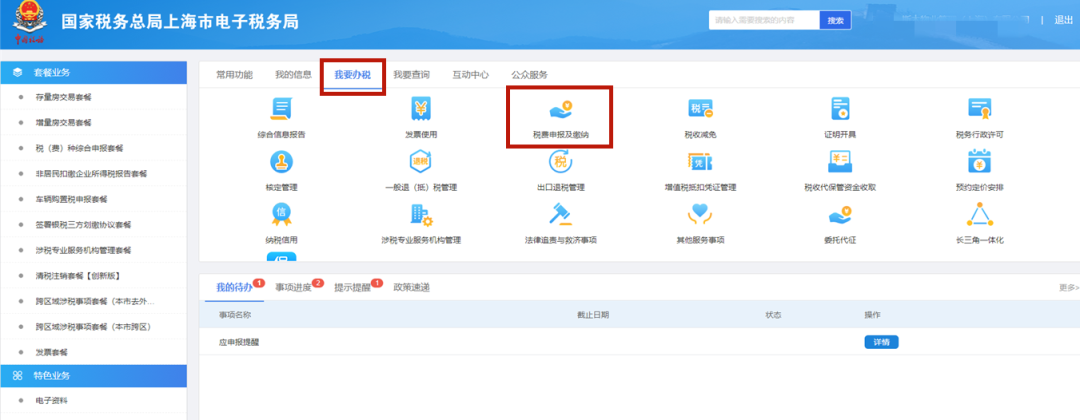This screenshot has height=420, width=1080.
Task: Click the tax bureau emblem logo
Action: (x=28, y=23)
